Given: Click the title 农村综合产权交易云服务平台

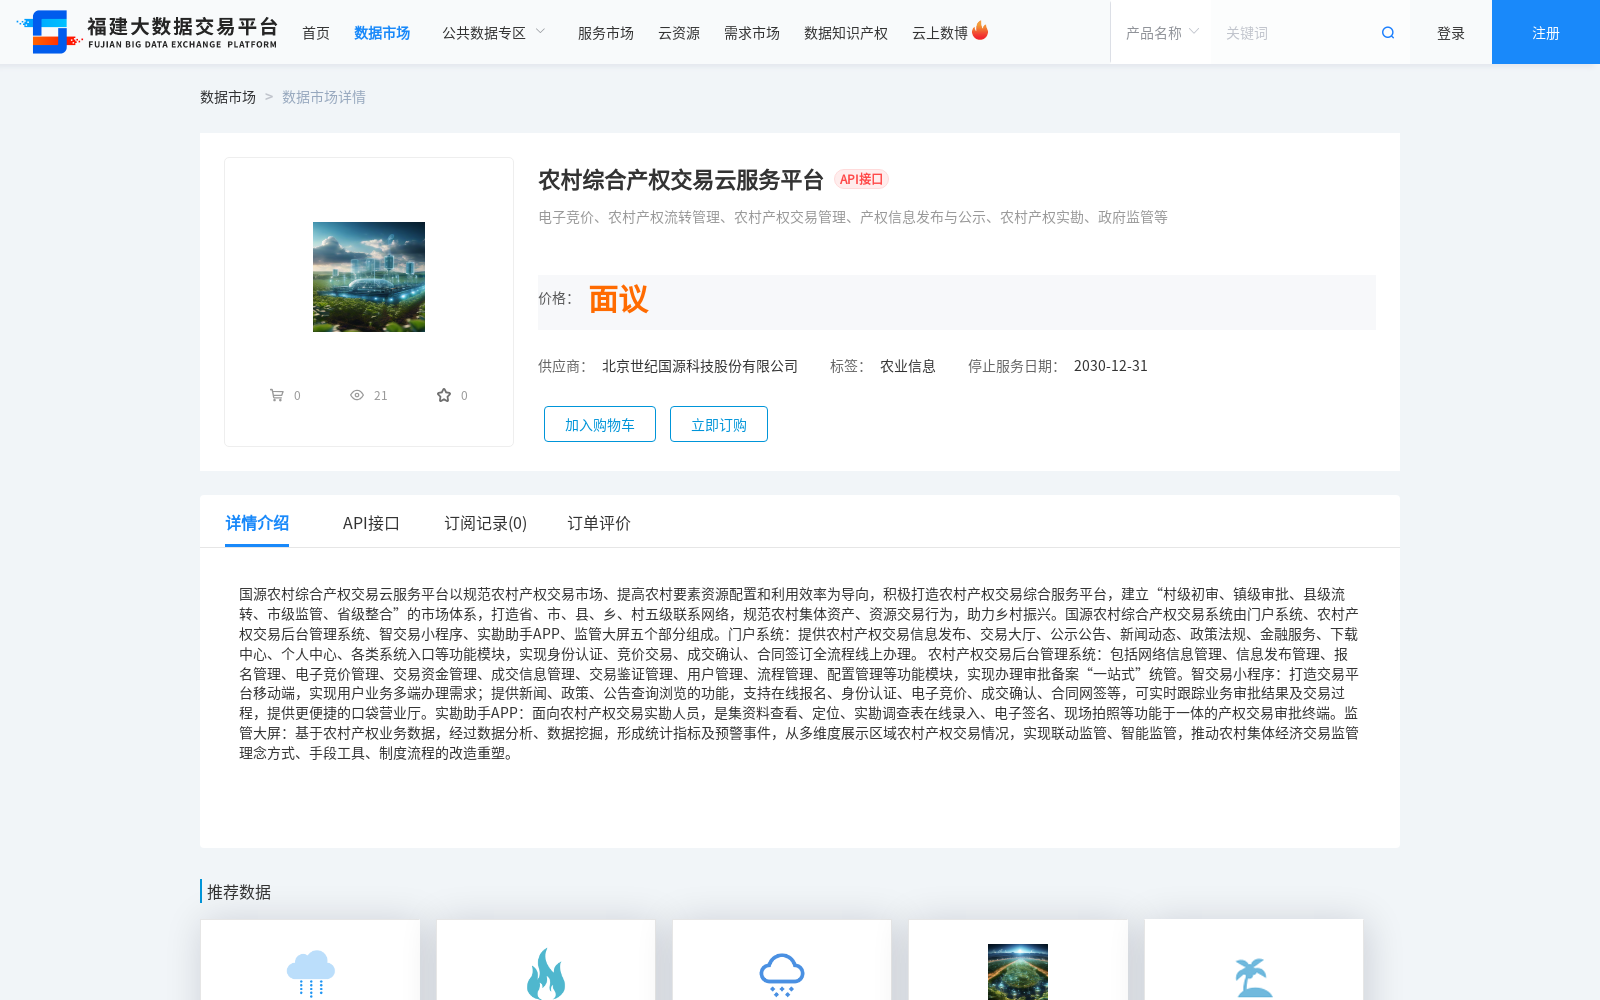Looking at the screenshot, I should point(681,180).
